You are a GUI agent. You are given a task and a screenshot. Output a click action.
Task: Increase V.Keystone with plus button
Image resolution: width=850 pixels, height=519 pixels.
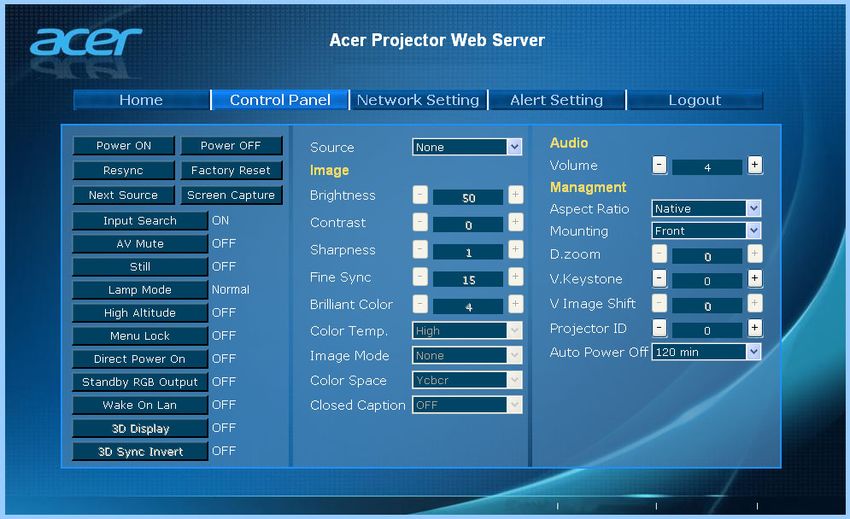tap(755, 279)
